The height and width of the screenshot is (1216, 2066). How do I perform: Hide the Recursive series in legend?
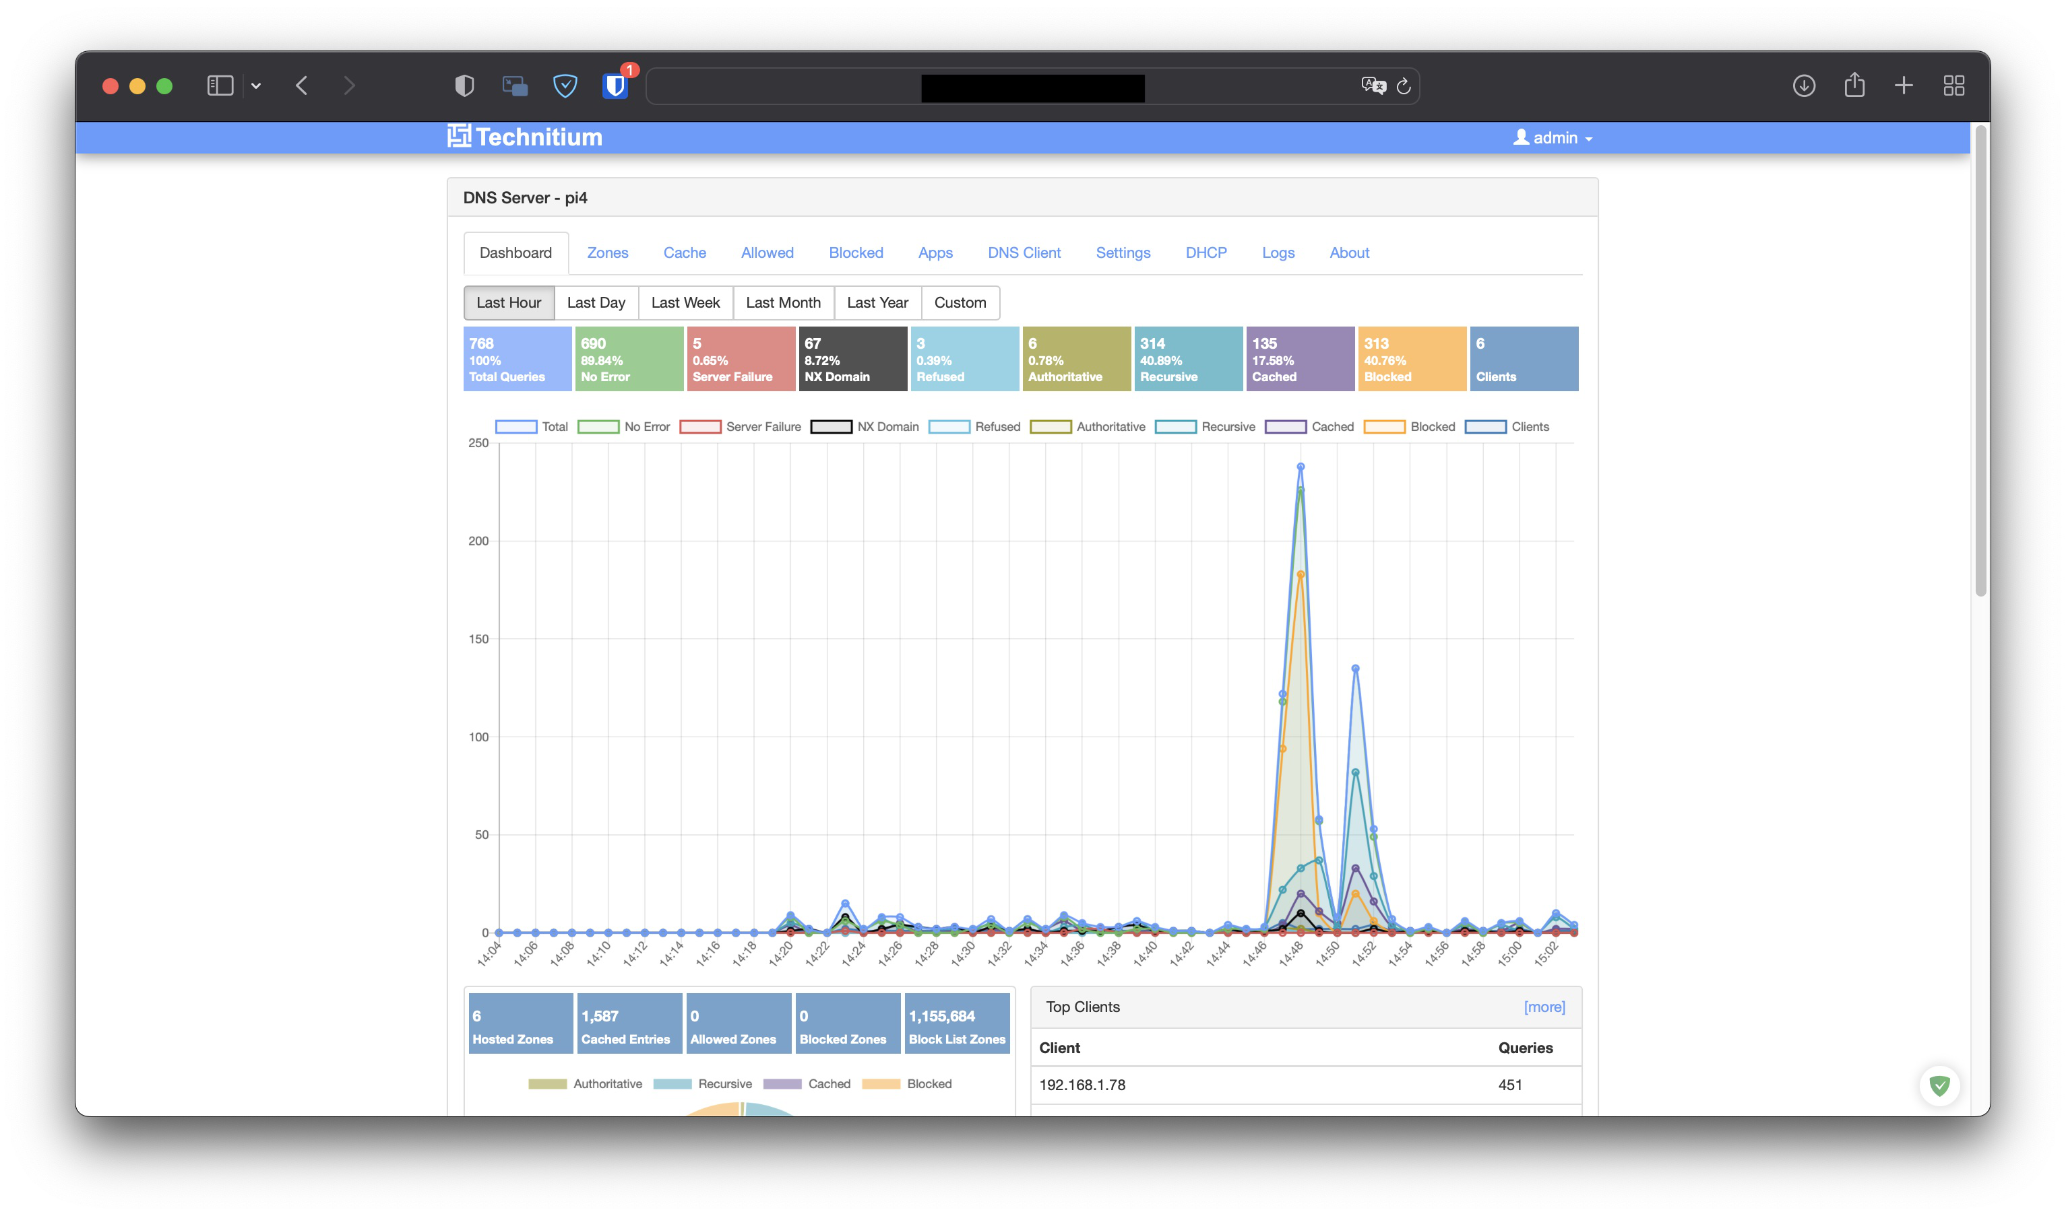tap(1227, 427)
